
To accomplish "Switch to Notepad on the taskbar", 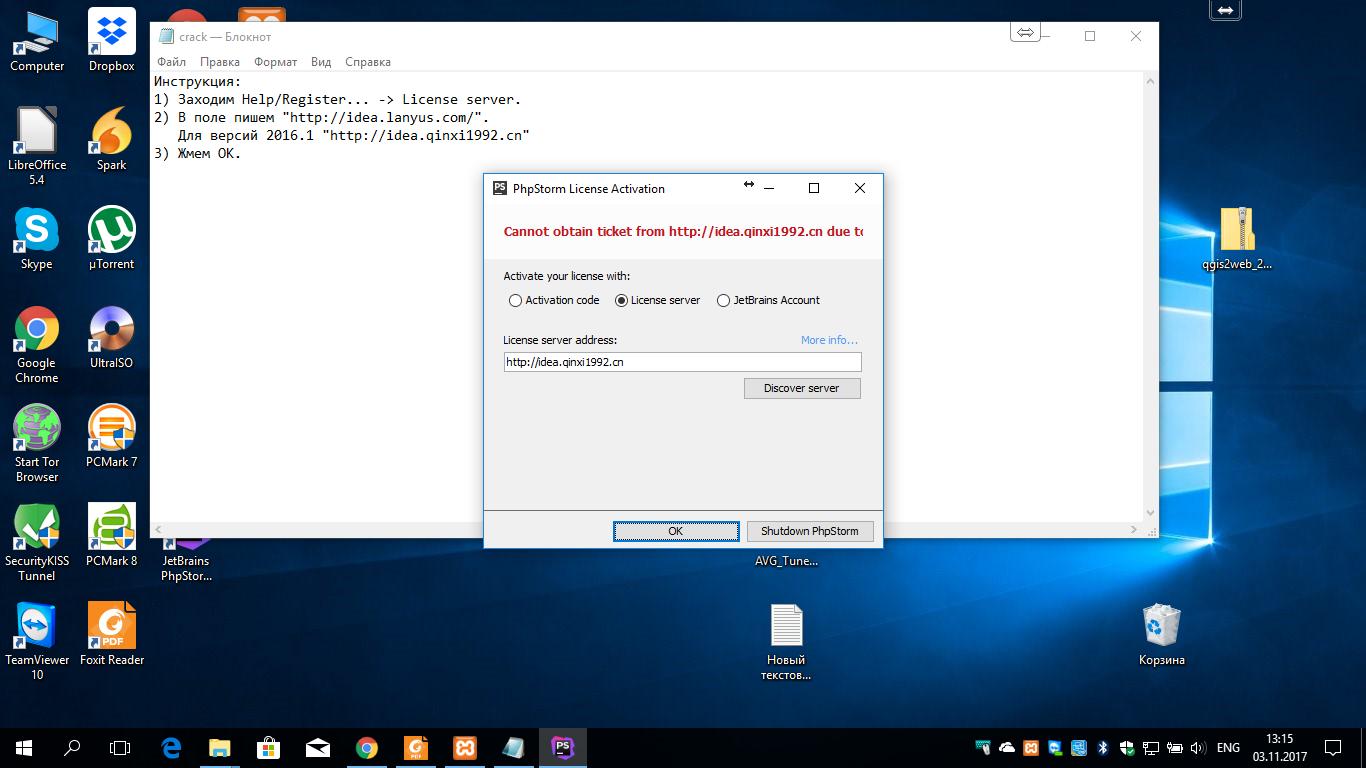I will click(x=514, y=747).
